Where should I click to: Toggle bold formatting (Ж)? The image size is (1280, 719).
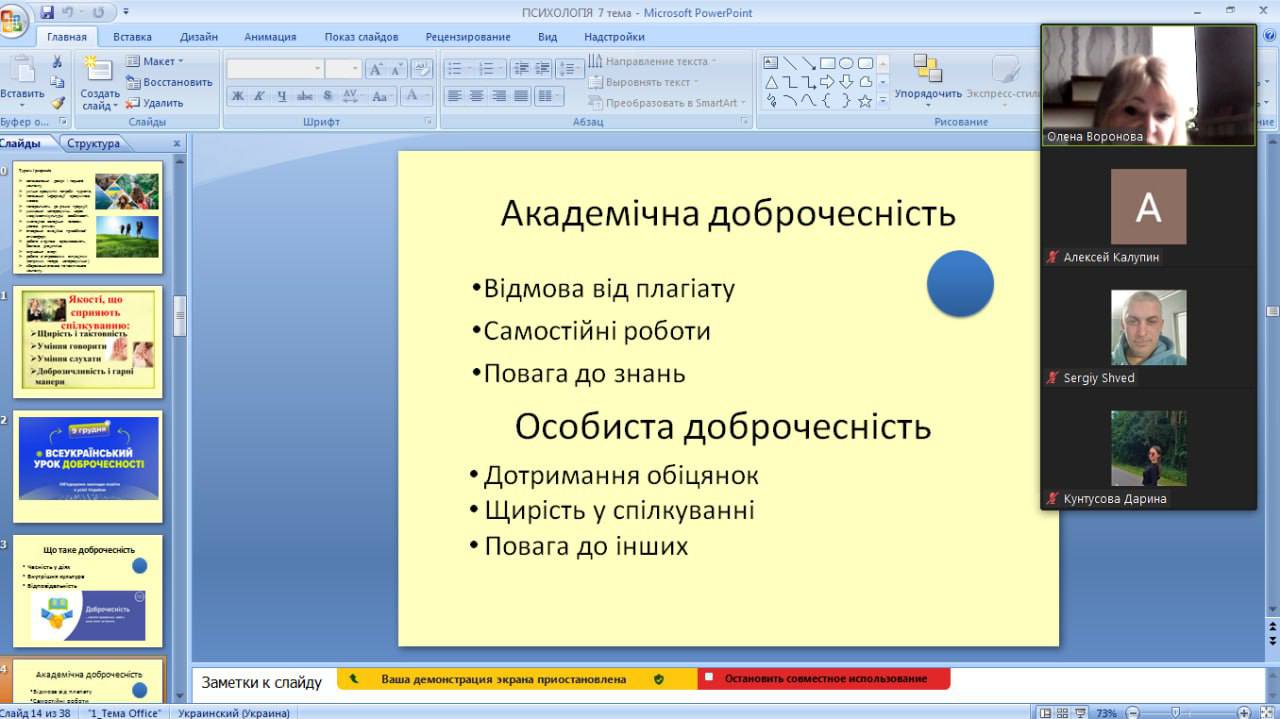tap(238, 96)
